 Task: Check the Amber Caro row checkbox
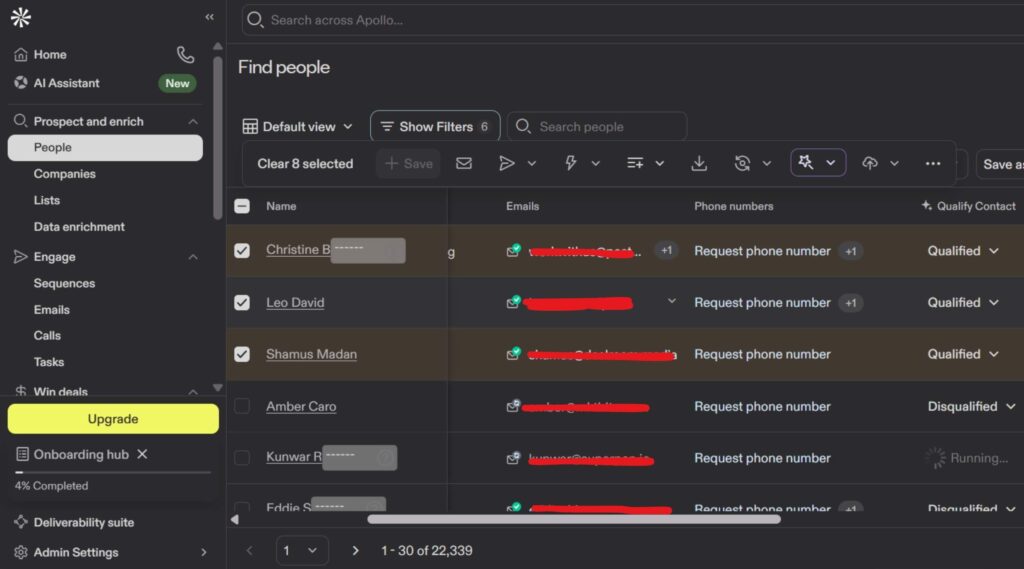pos(242,406)
